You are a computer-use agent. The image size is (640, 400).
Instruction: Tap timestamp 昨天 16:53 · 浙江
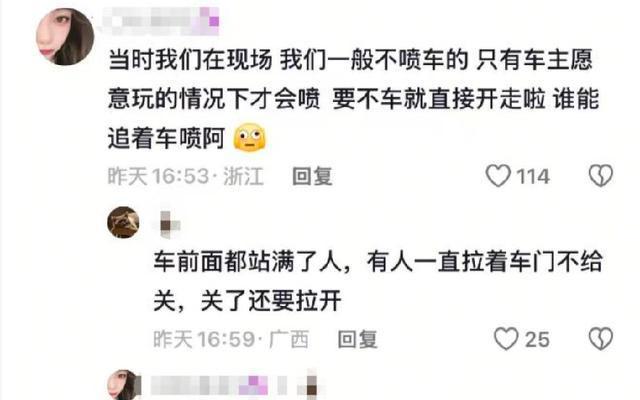click(x=186, y=176)
